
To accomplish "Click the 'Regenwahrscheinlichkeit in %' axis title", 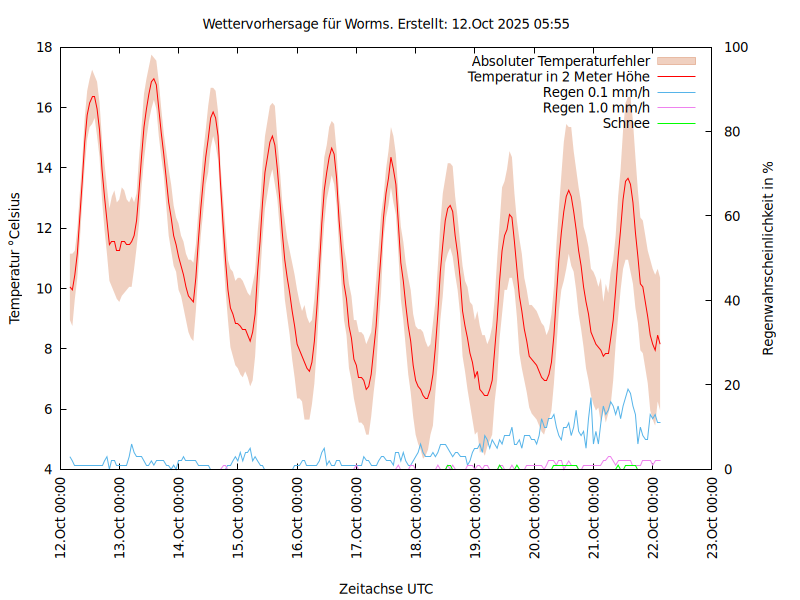I will (x=769, y=258).
